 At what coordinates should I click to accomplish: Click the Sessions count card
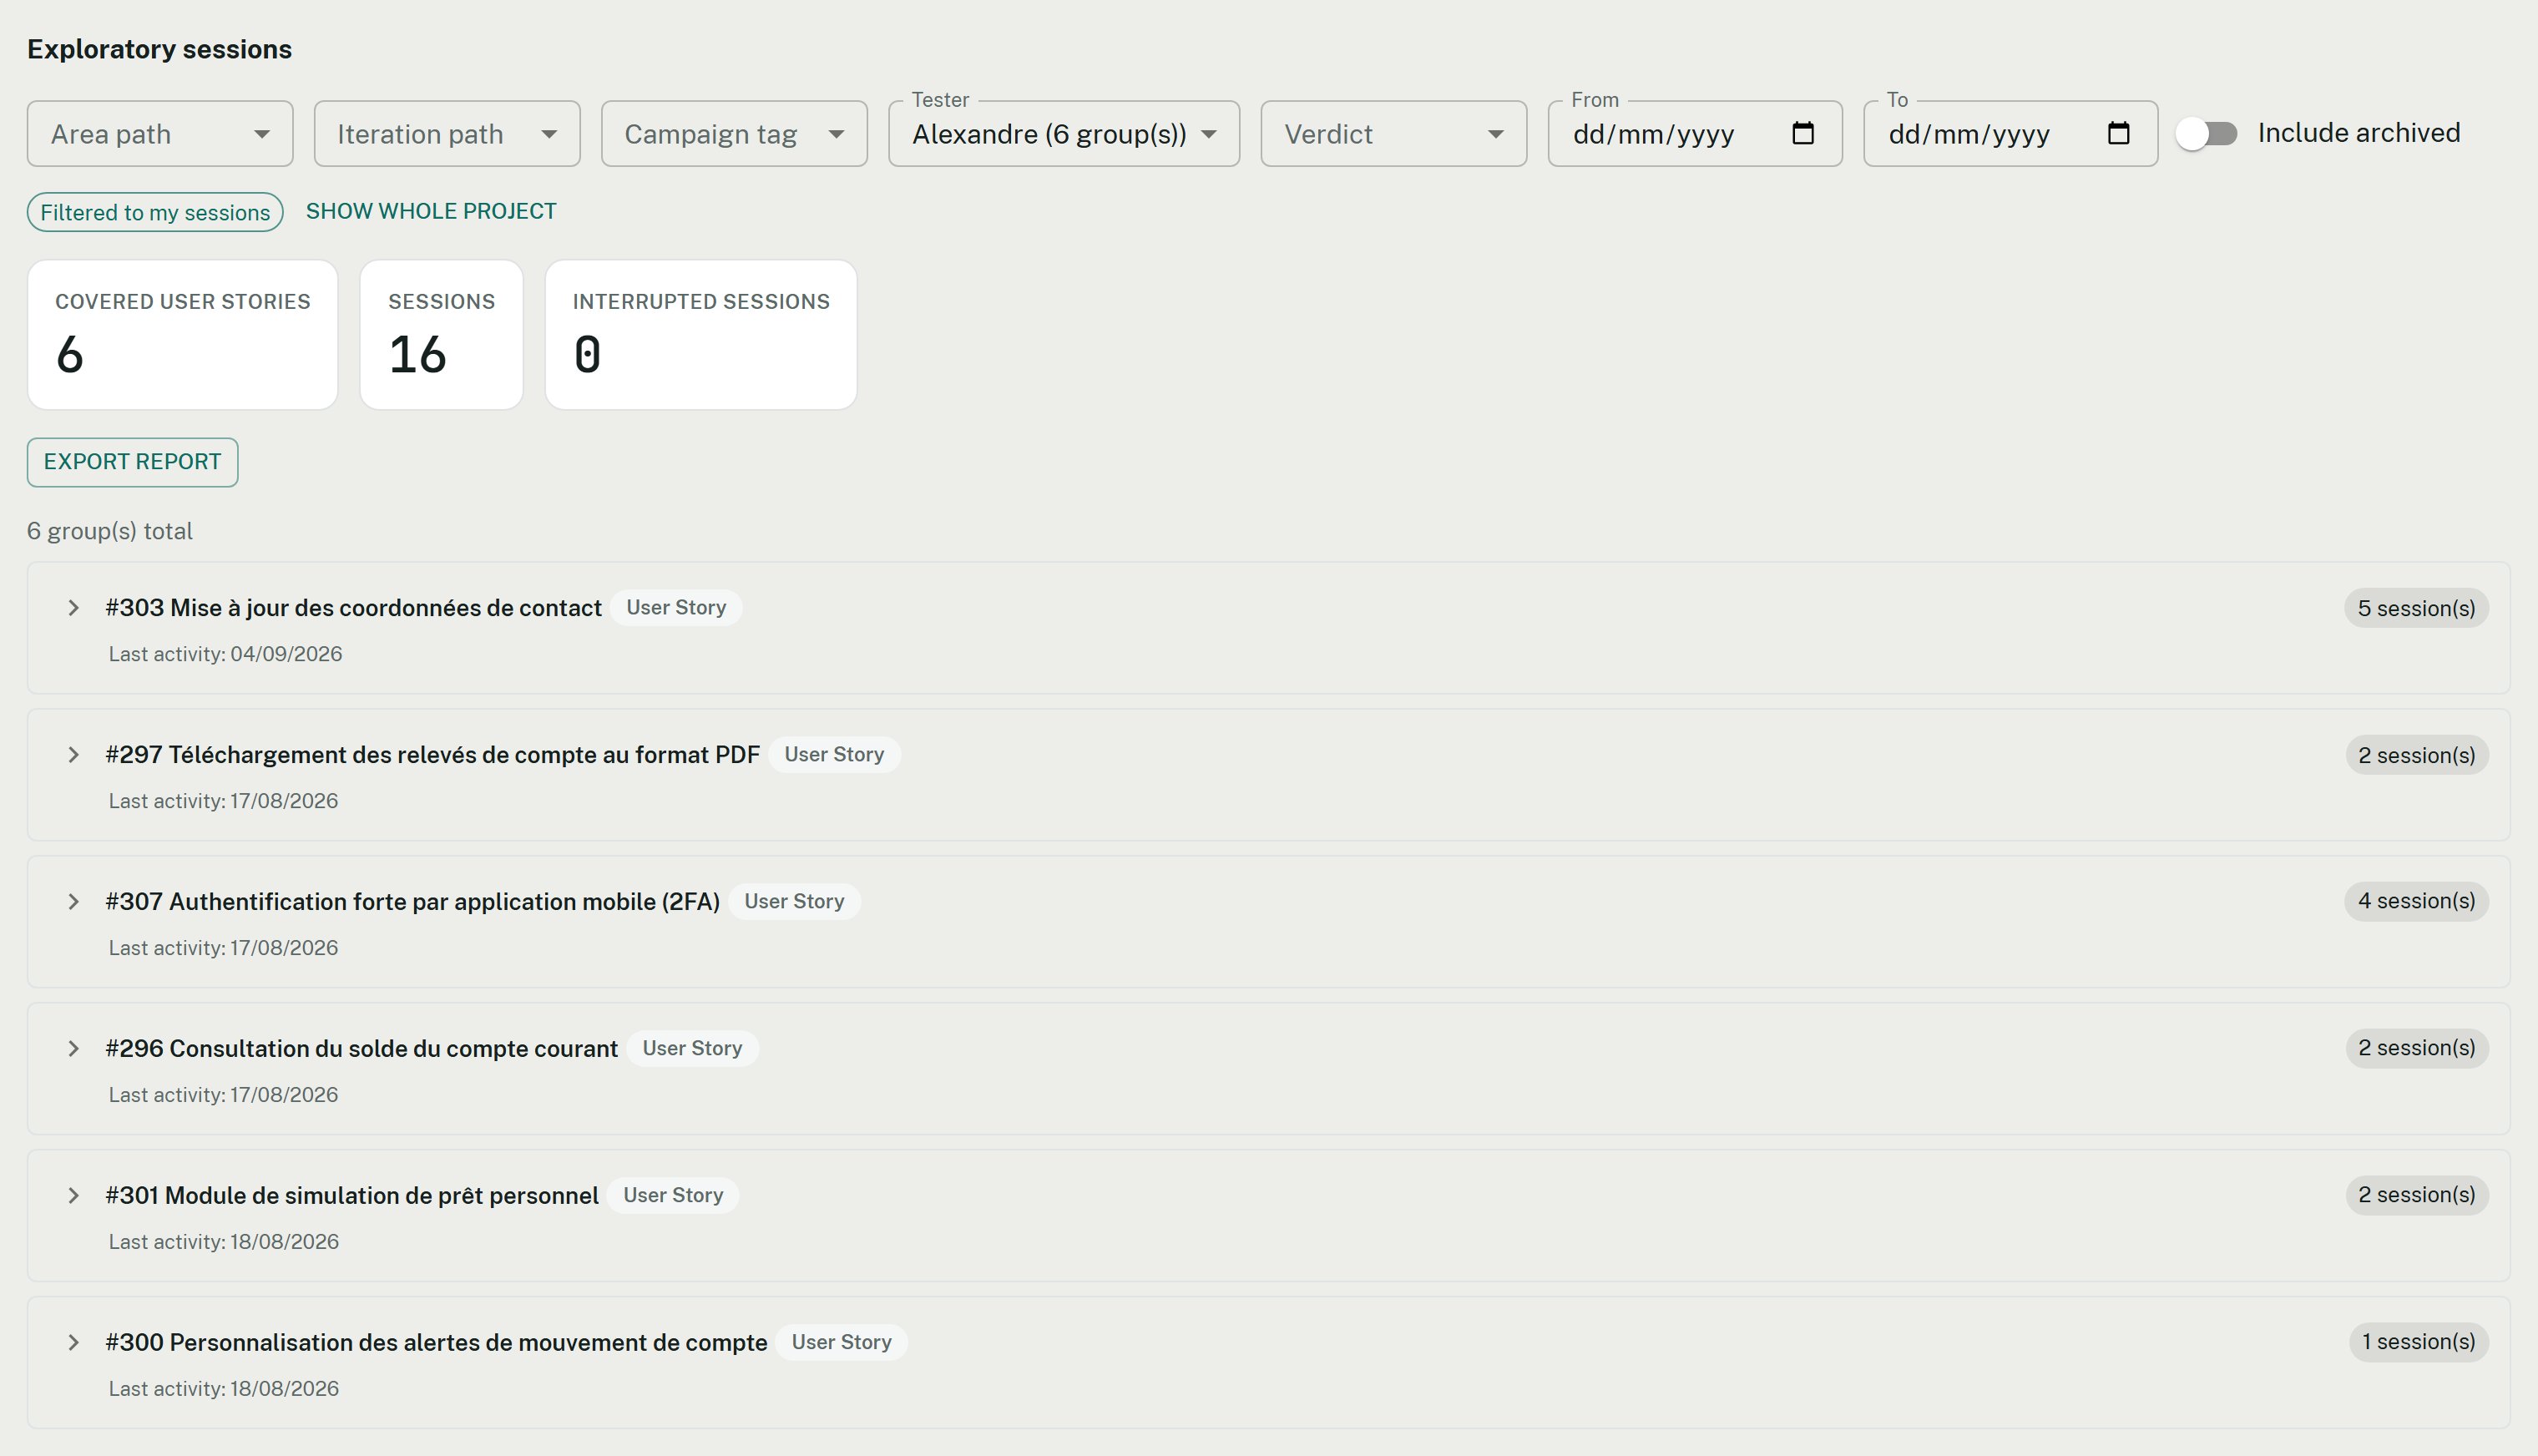(x=441, y=335)
